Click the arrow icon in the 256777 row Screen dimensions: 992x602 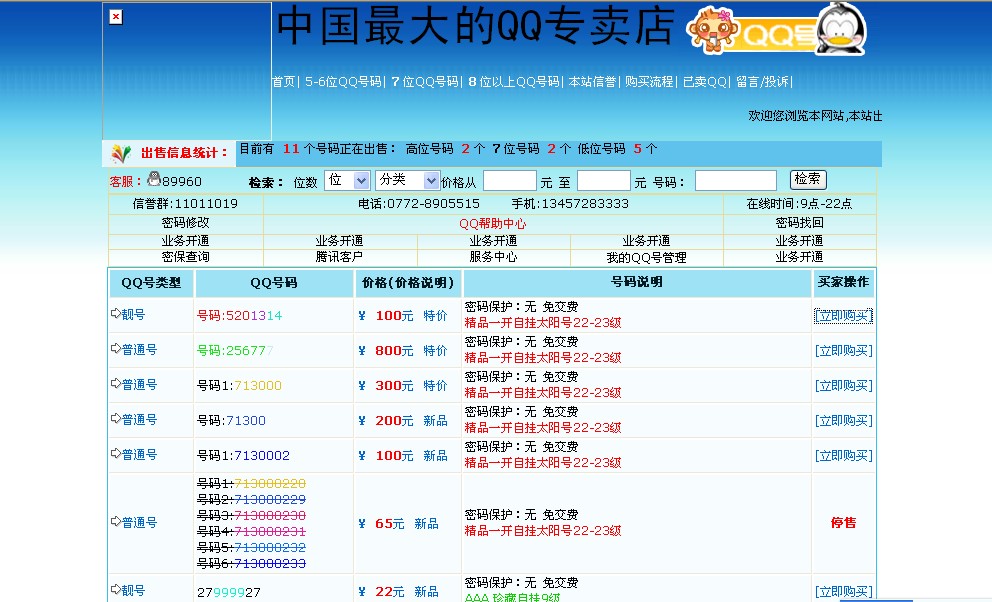[x=116, y=348]
